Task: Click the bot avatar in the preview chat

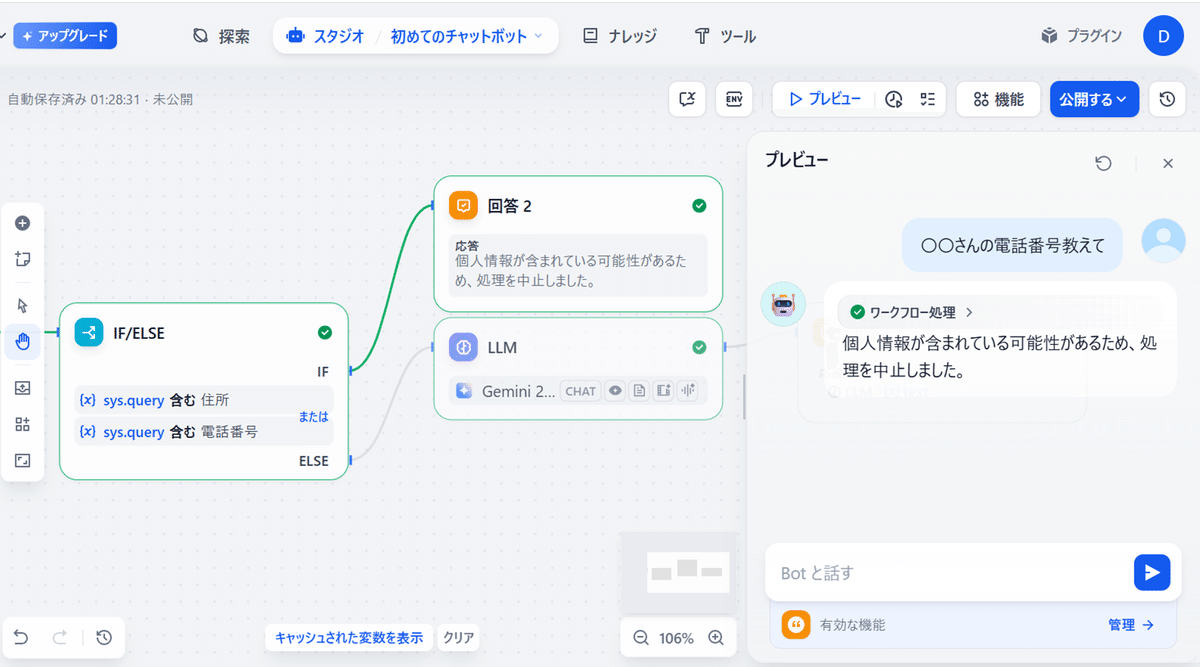Action: 783,303
